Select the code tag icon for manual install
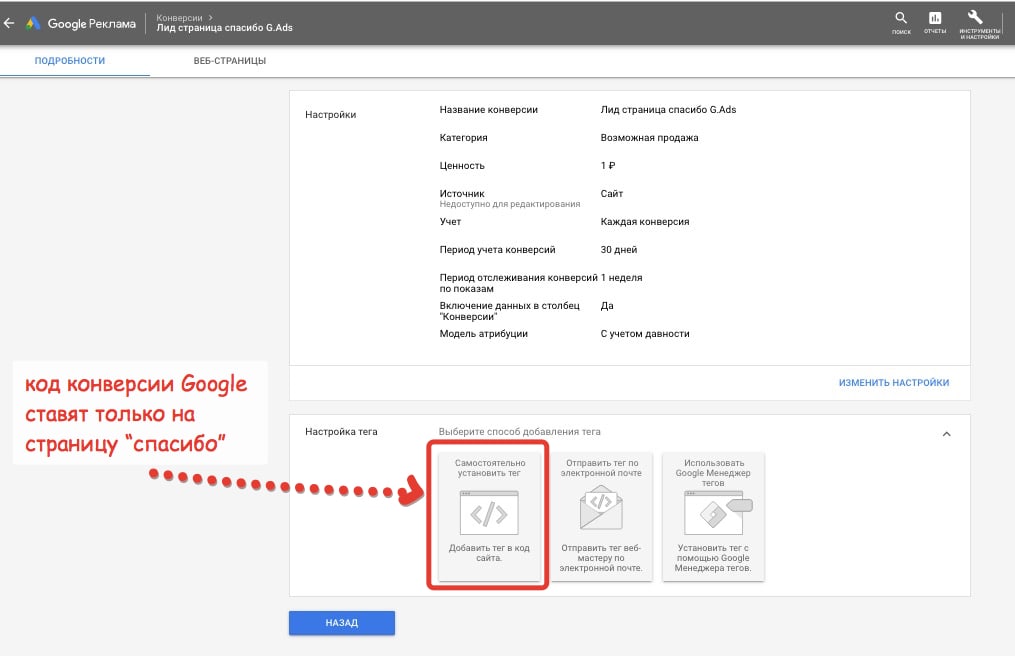The height and width of the screenshot is (656, 1015). click(x=489, y=512)
